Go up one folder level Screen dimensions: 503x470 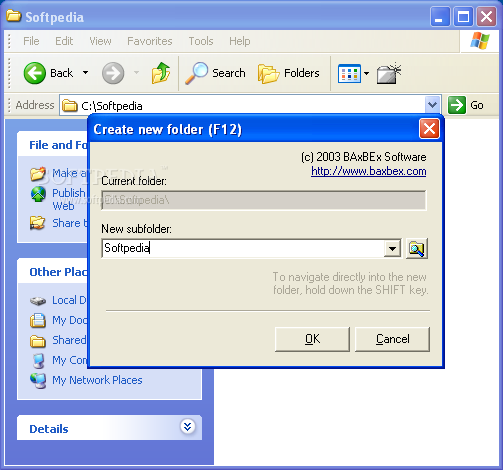[x=161, y=73]
